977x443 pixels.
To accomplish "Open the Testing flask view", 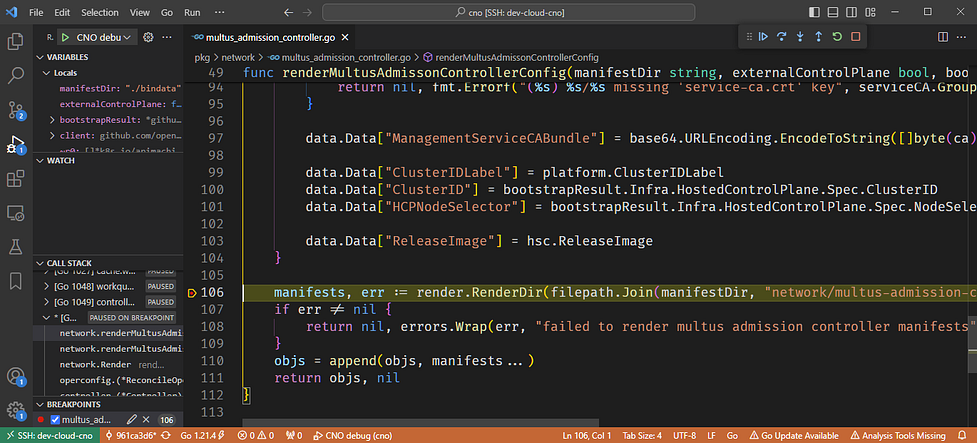I will coord(16,247).
